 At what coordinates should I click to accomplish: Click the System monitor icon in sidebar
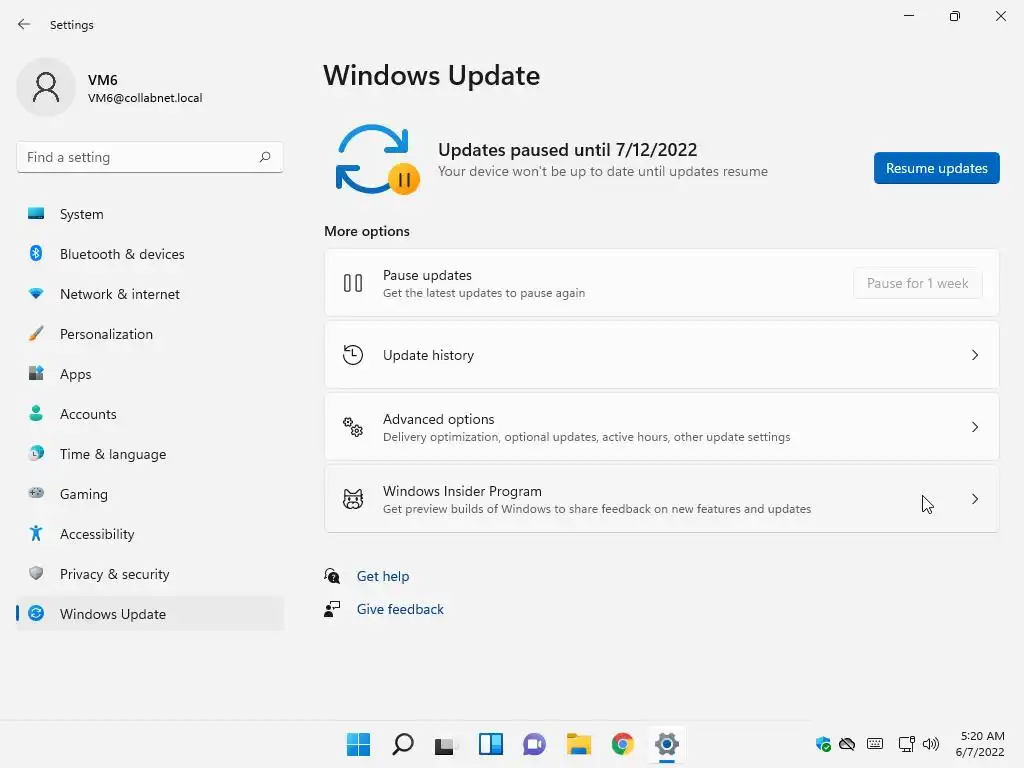(36, 214)
